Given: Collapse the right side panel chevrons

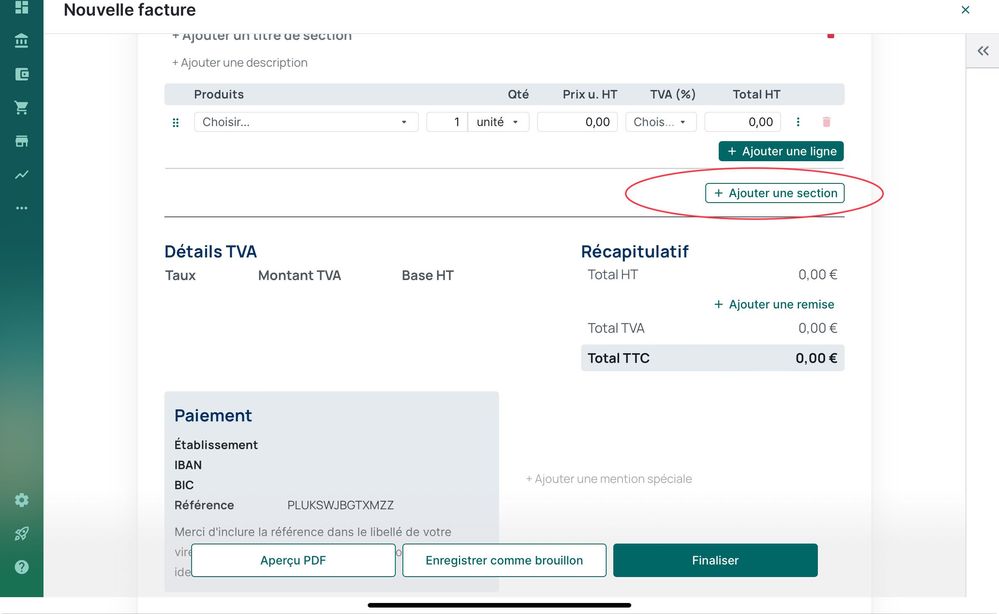Looking at the screenshot, I should point(982,51).
